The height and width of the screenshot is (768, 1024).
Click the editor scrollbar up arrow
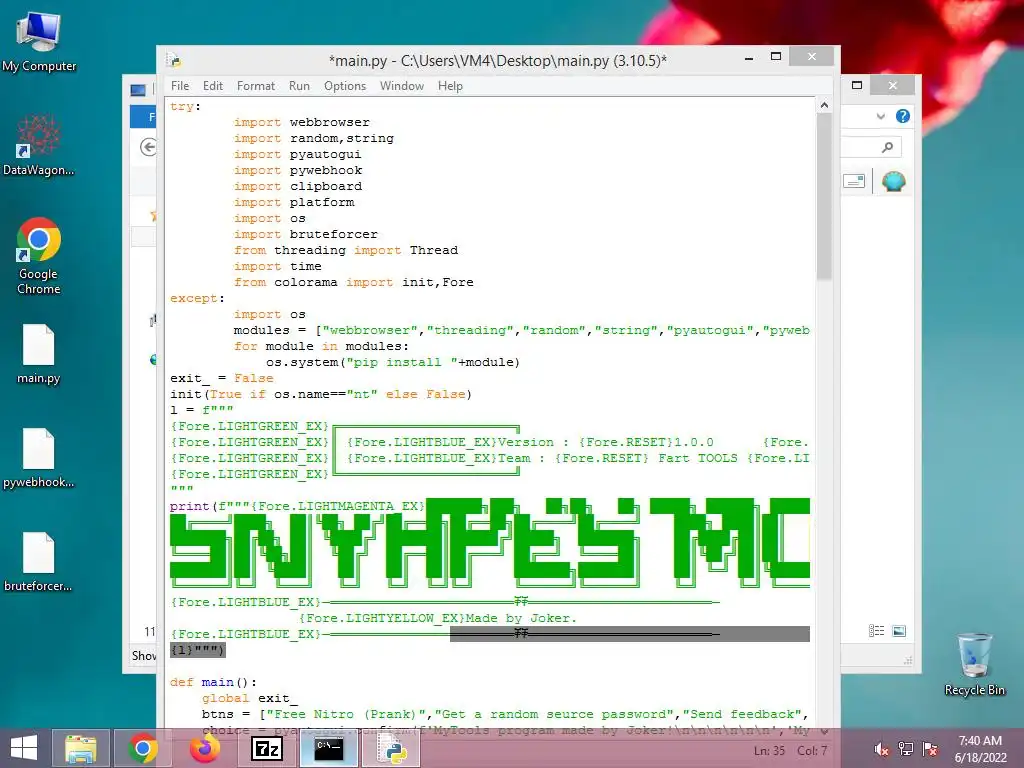[x=824, y=105]
